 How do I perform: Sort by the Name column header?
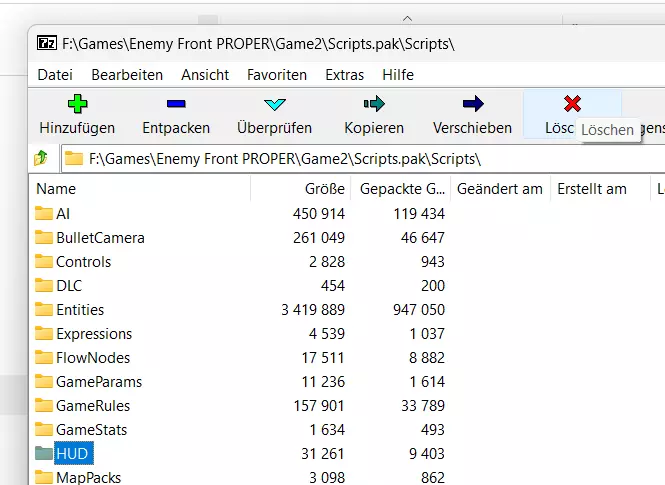140,189
